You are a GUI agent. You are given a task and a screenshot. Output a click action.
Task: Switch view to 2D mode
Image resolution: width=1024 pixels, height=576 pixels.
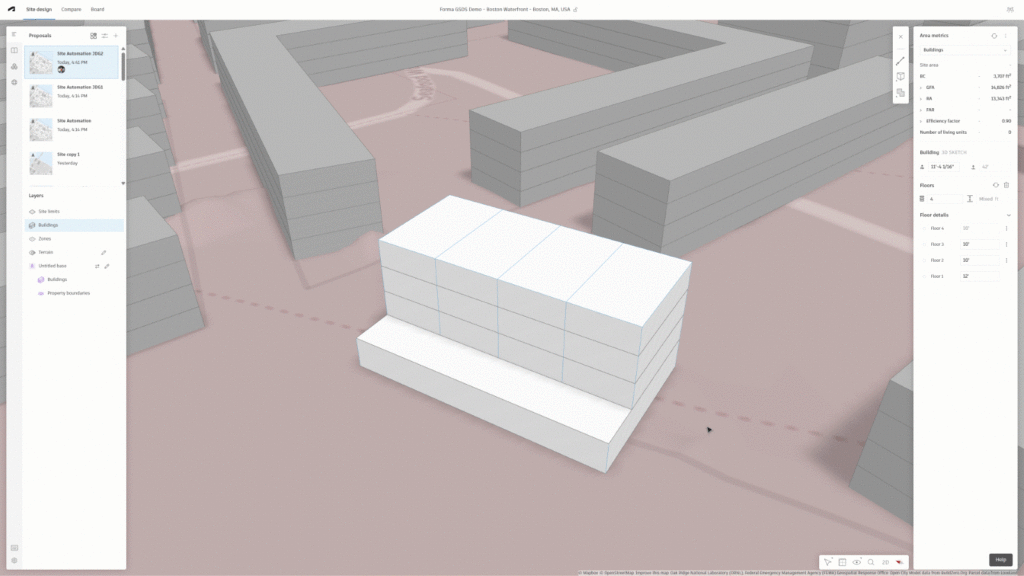tap(885, 562)
